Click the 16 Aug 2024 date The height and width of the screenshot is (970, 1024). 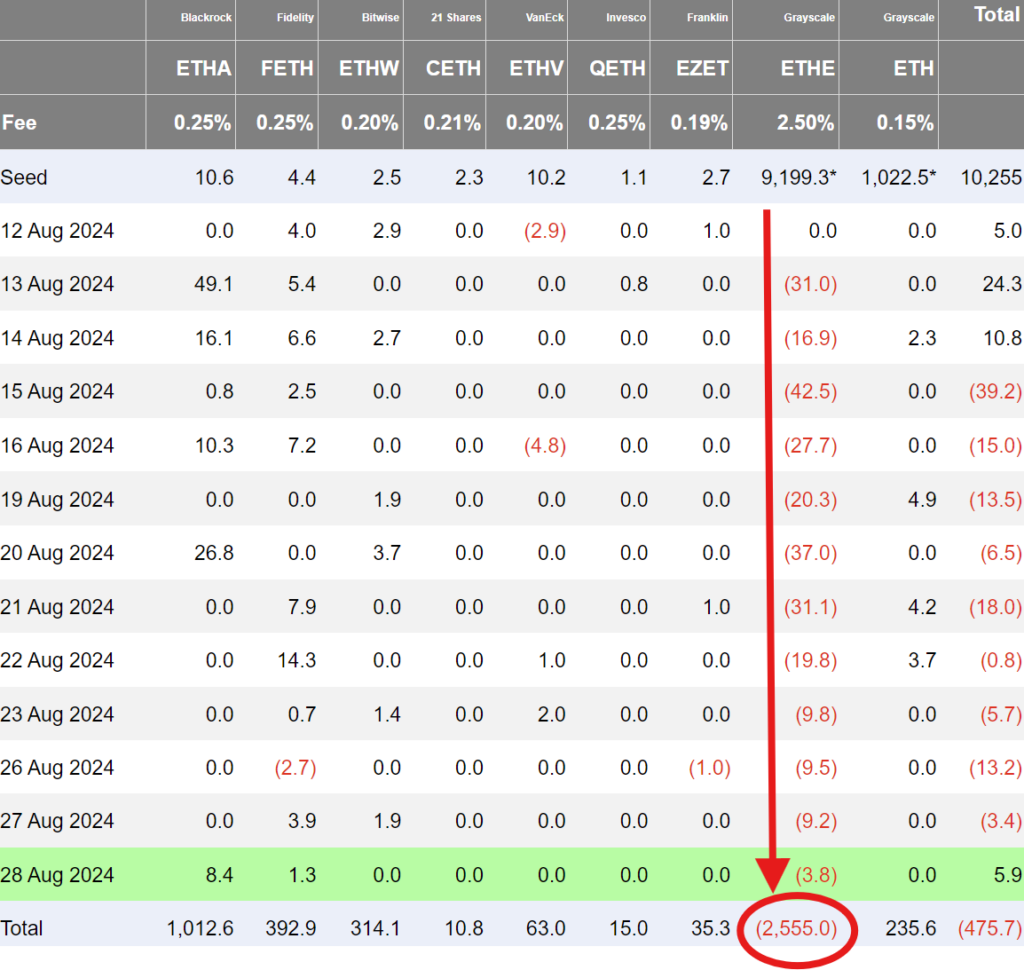[x=57, y=446]
